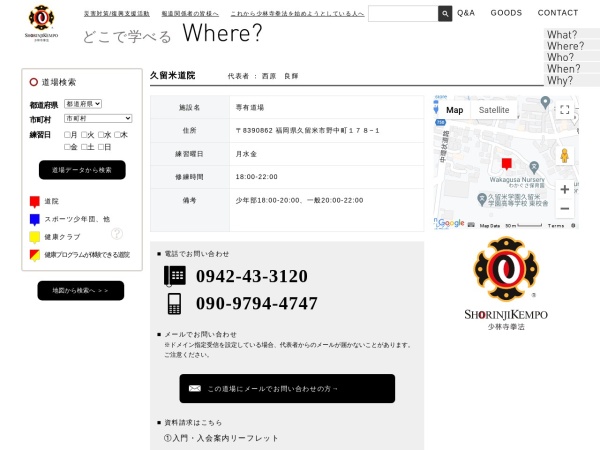600x450 pixels.
Task: Click the 18:00-22:00 training time cell
Action: [x=327, y=177]
